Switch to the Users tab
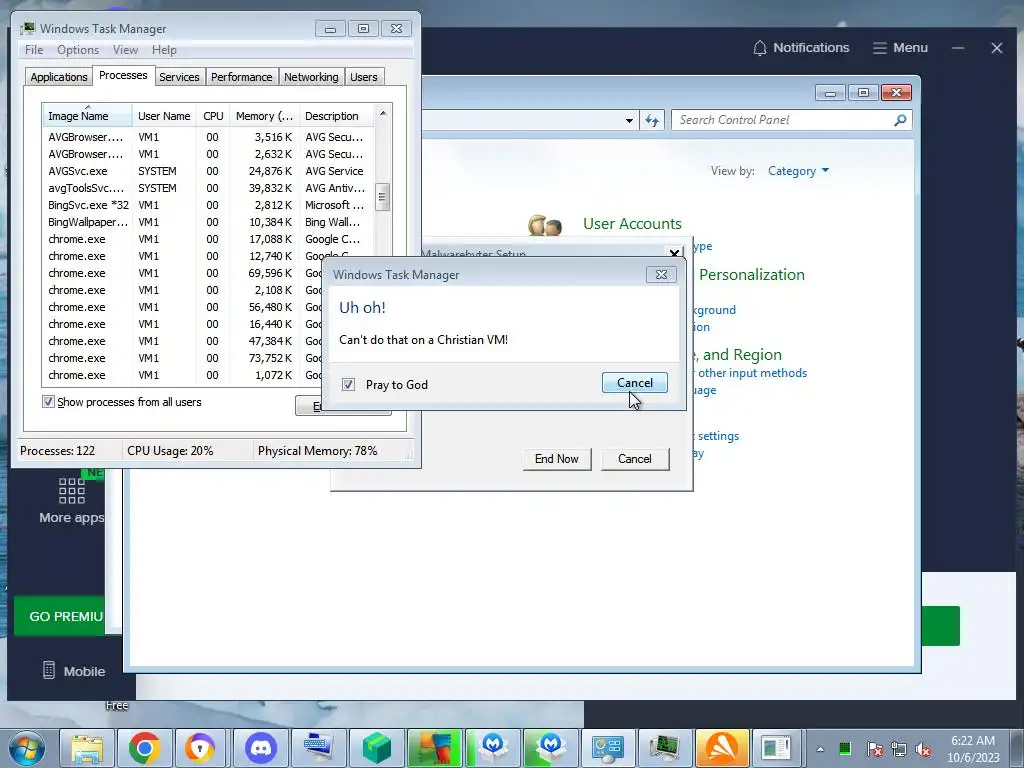The image size is (1024, 768). (364, 77)
